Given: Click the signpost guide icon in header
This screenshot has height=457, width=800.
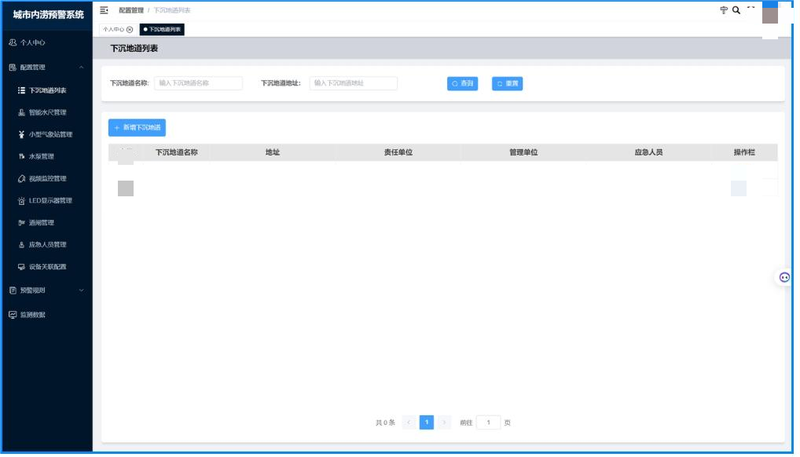Looking at the screenshot, I should click(723, 10).
